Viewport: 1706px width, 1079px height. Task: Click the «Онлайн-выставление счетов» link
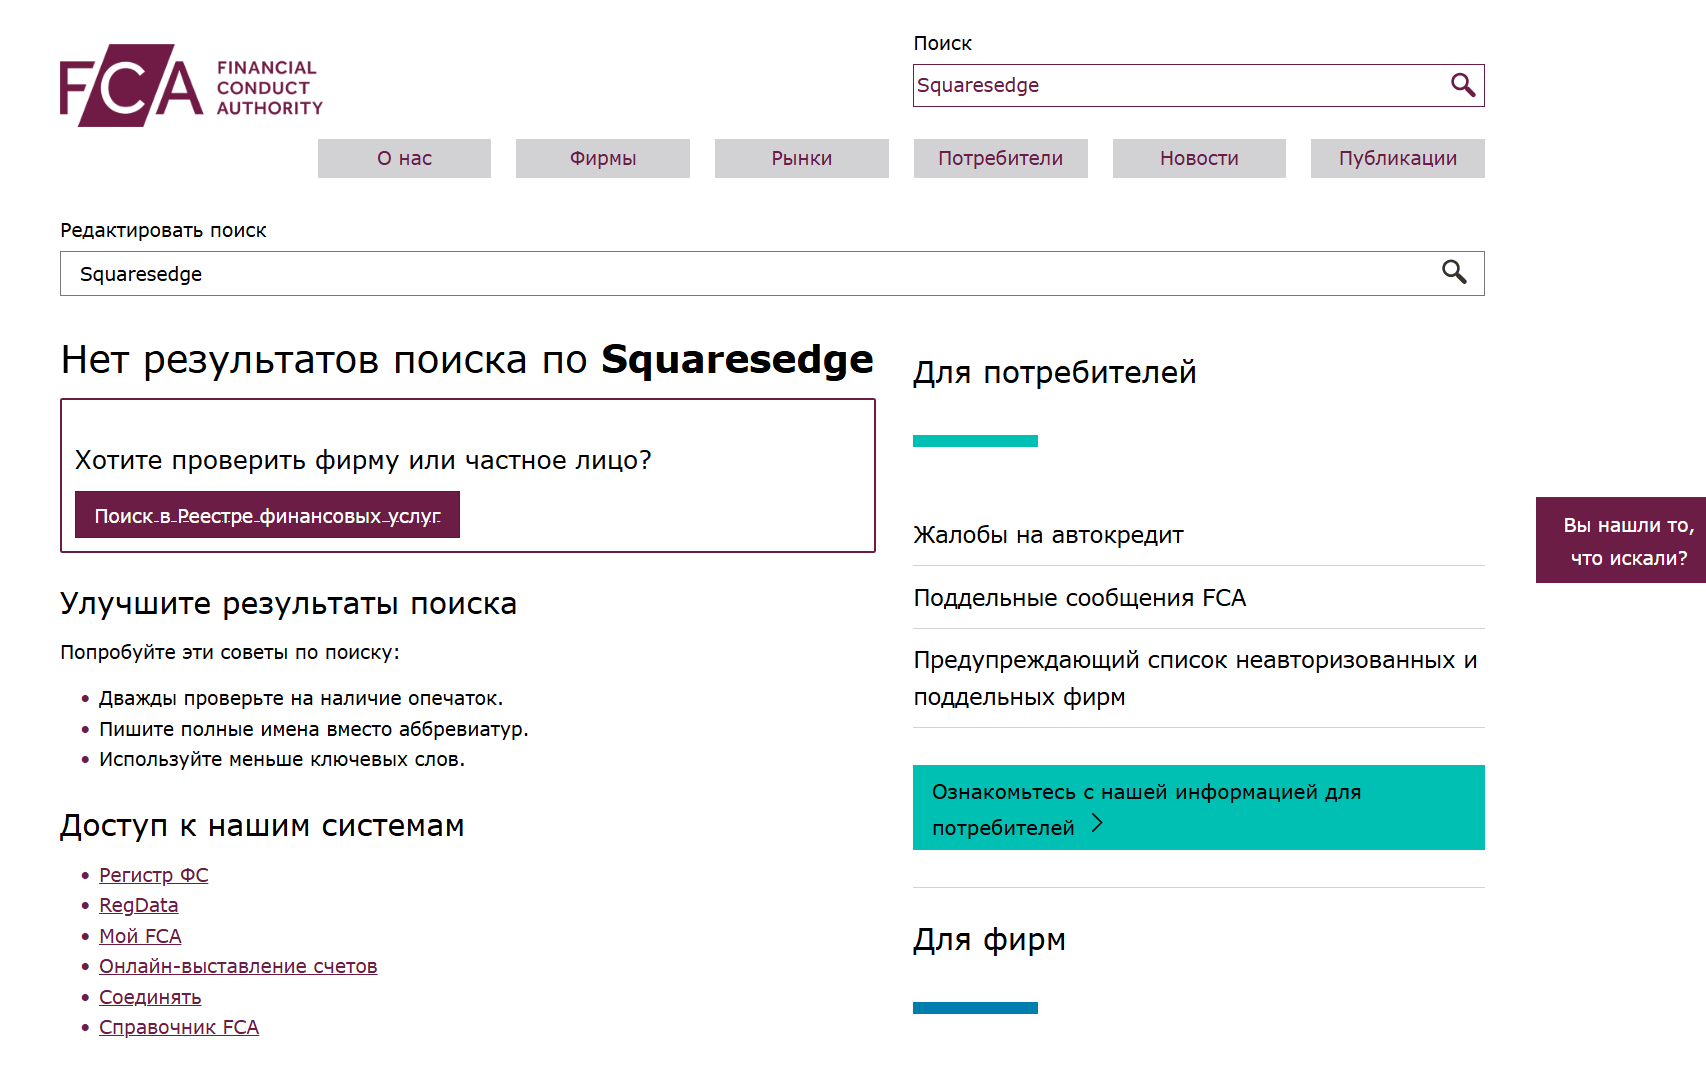point(238,967)
